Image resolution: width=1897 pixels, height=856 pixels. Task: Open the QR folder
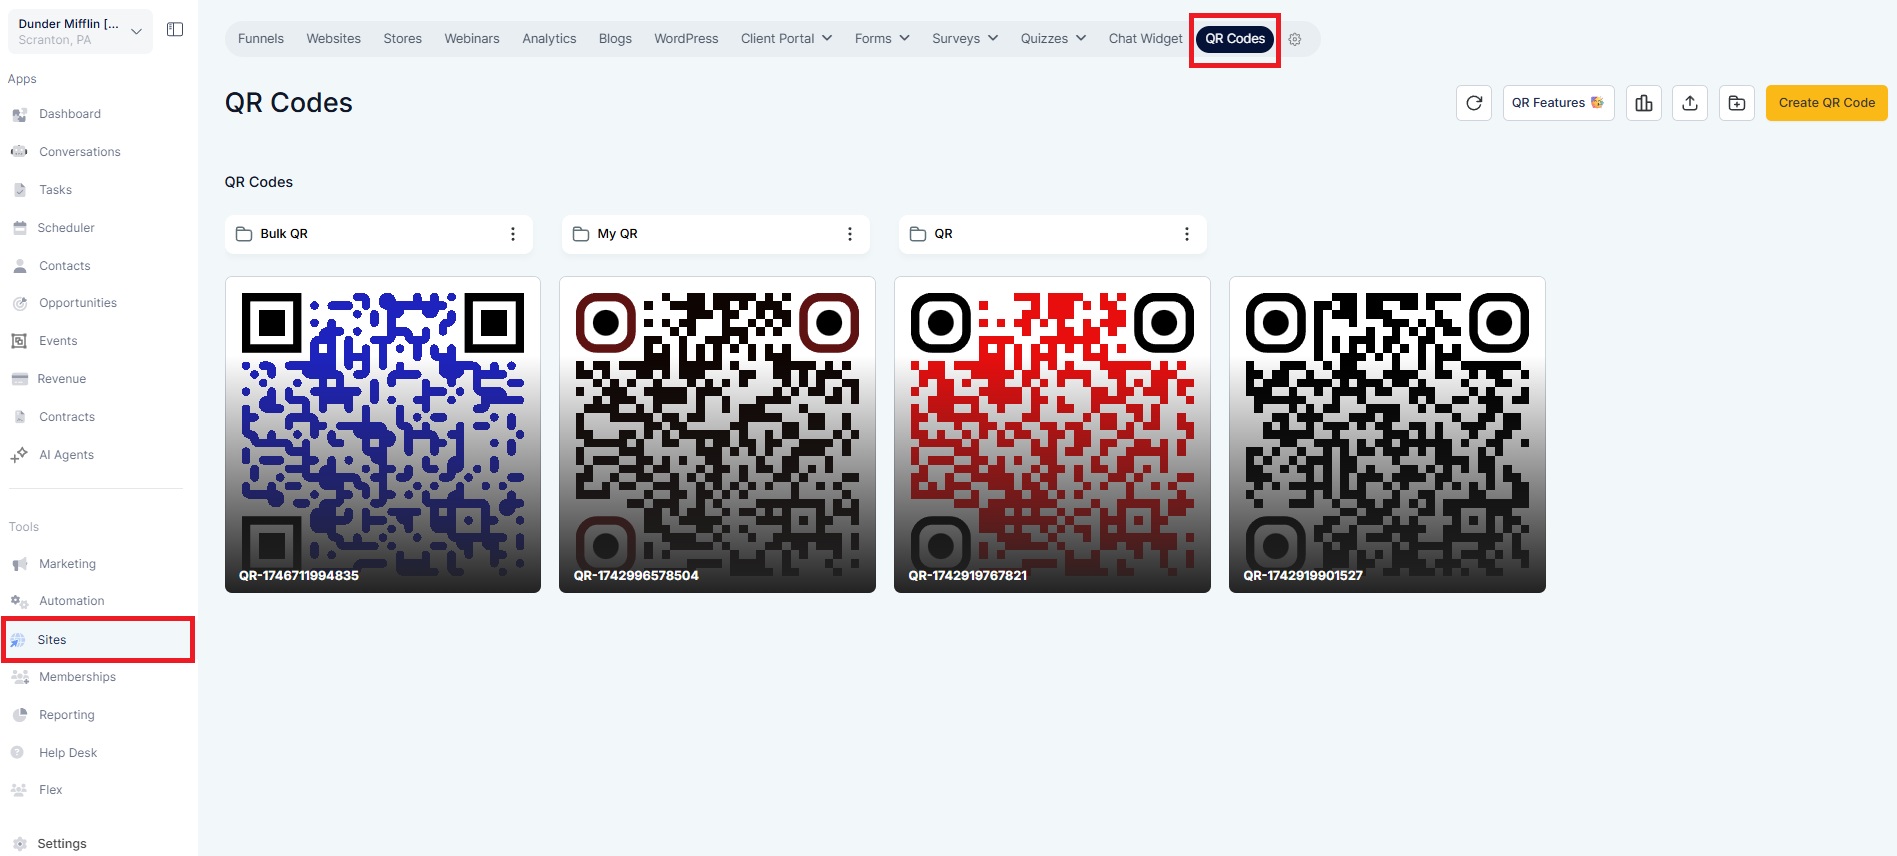[1053, 234]
